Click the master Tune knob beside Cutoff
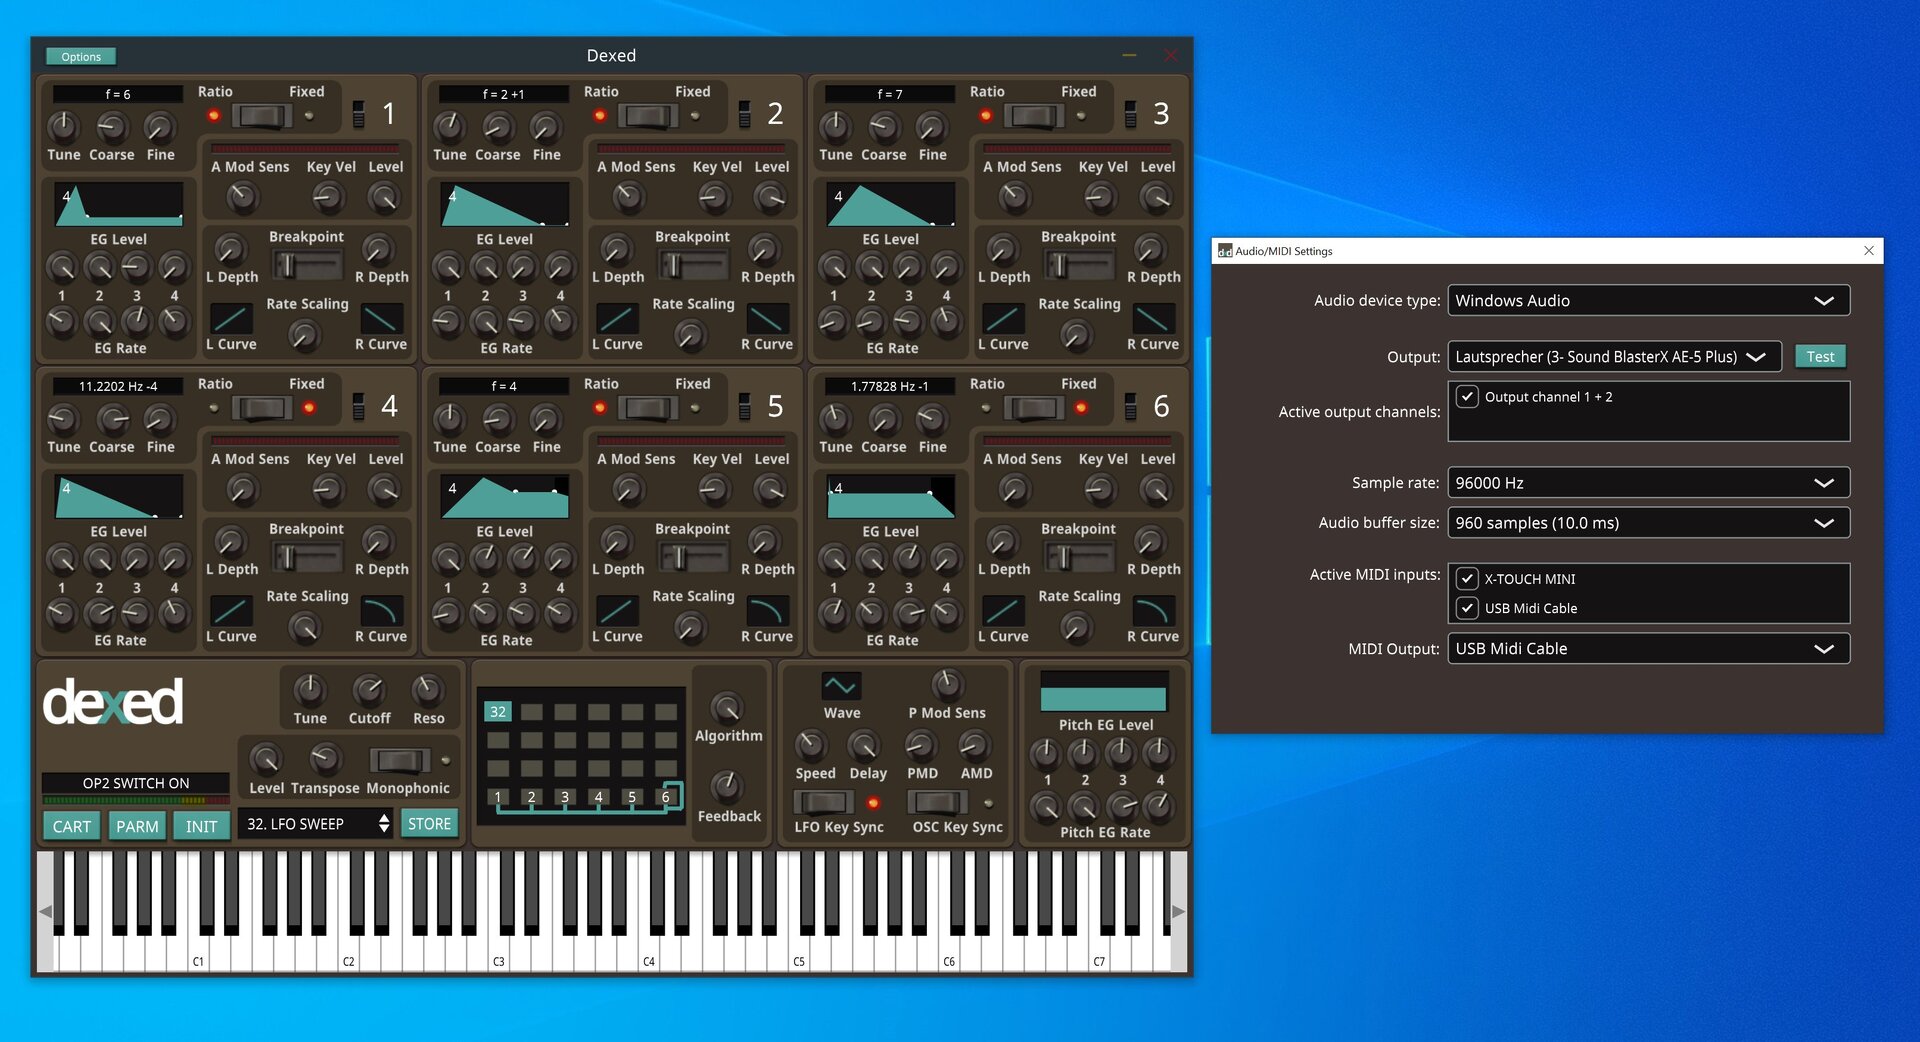This screenshot has height=1042, width=1920. (x=309, y=690)
